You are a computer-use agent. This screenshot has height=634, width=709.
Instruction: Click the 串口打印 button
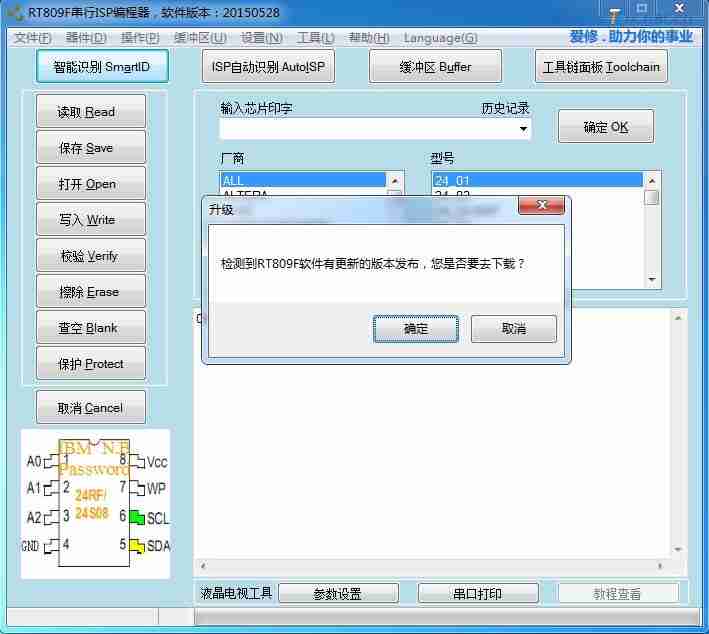477,594
